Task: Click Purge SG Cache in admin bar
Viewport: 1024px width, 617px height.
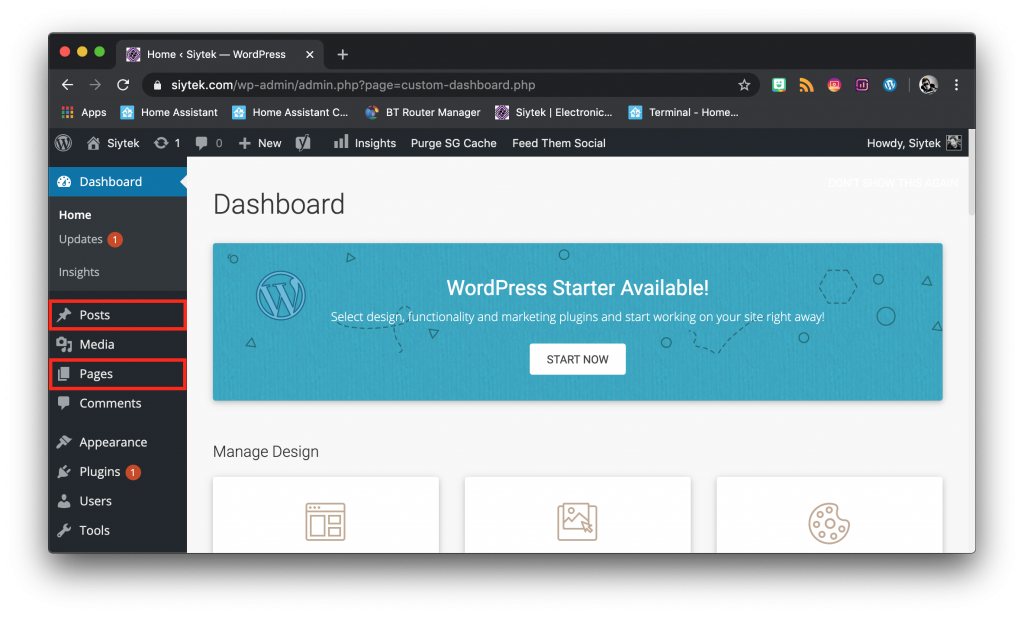Action: [453, 143]
